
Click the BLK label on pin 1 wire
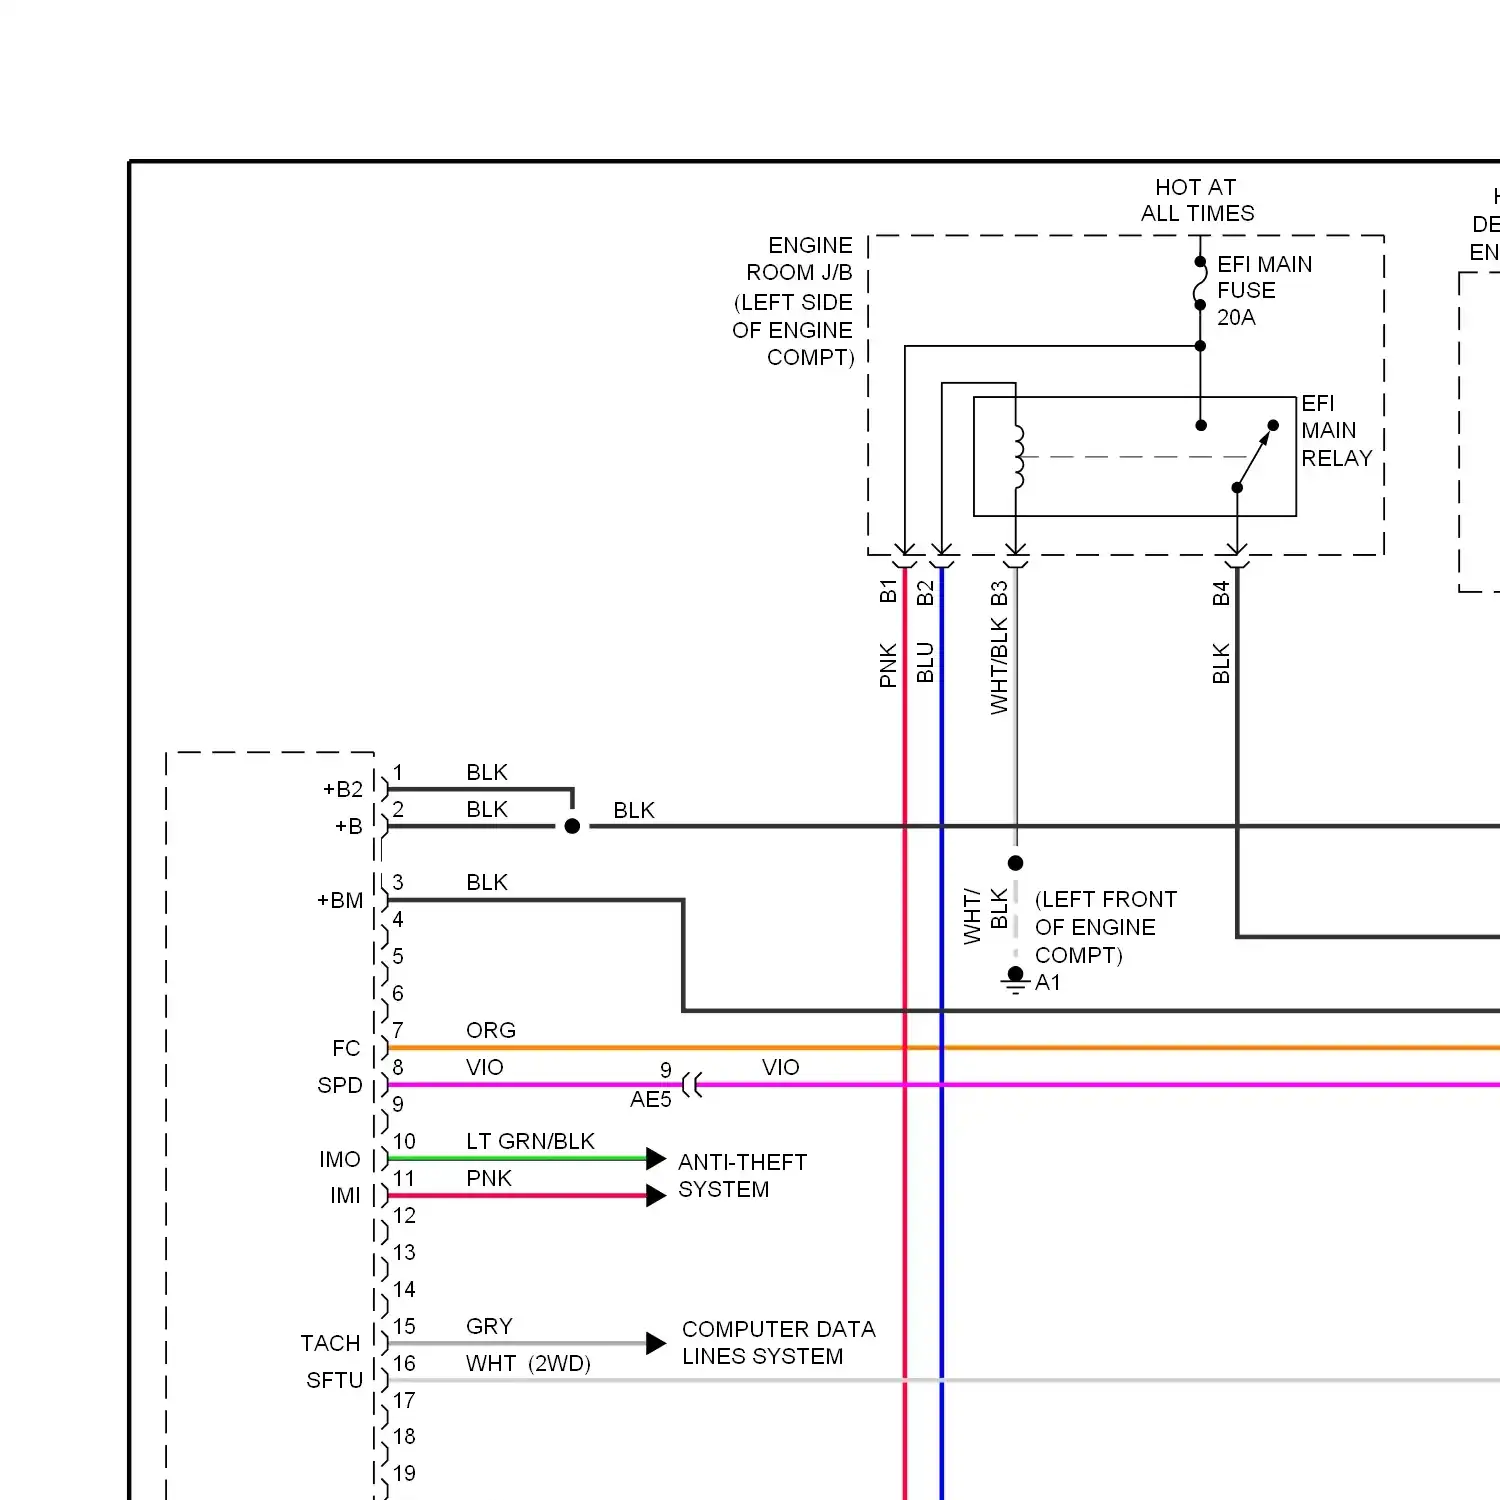coord(487,772)
